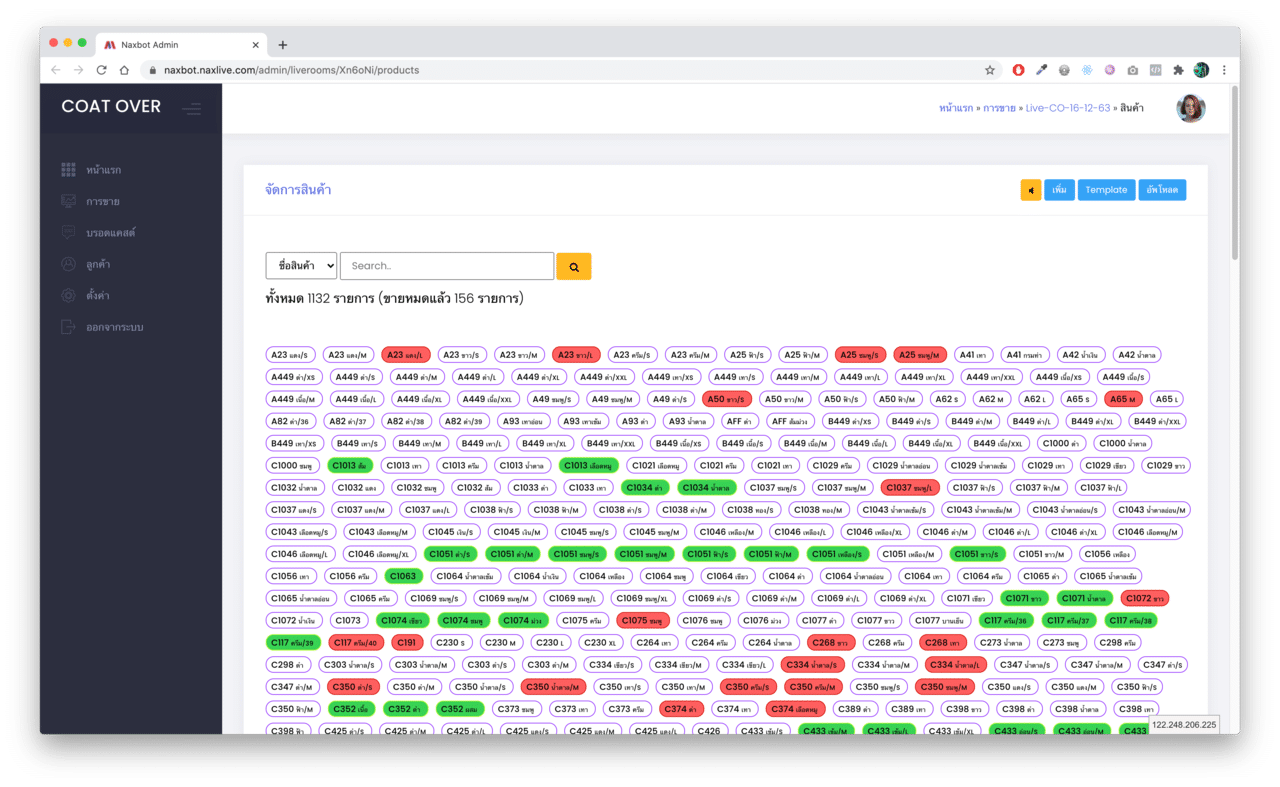This screenshot has width=1280, height=787.
Task: Select the green C1034 ดำ product tag
Action: (646, 487)
